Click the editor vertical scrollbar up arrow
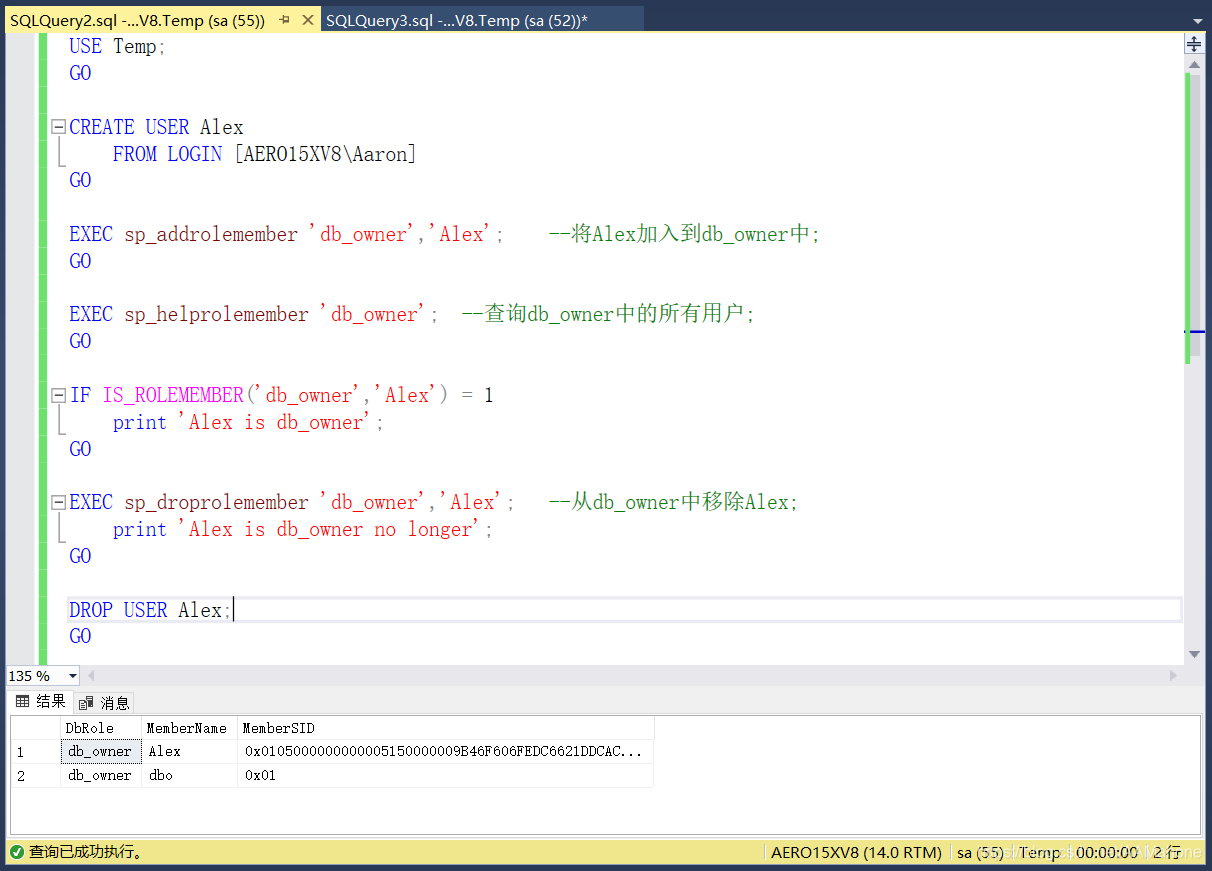Screen dimensions: 1212x871 click(x=1193, y=64)
